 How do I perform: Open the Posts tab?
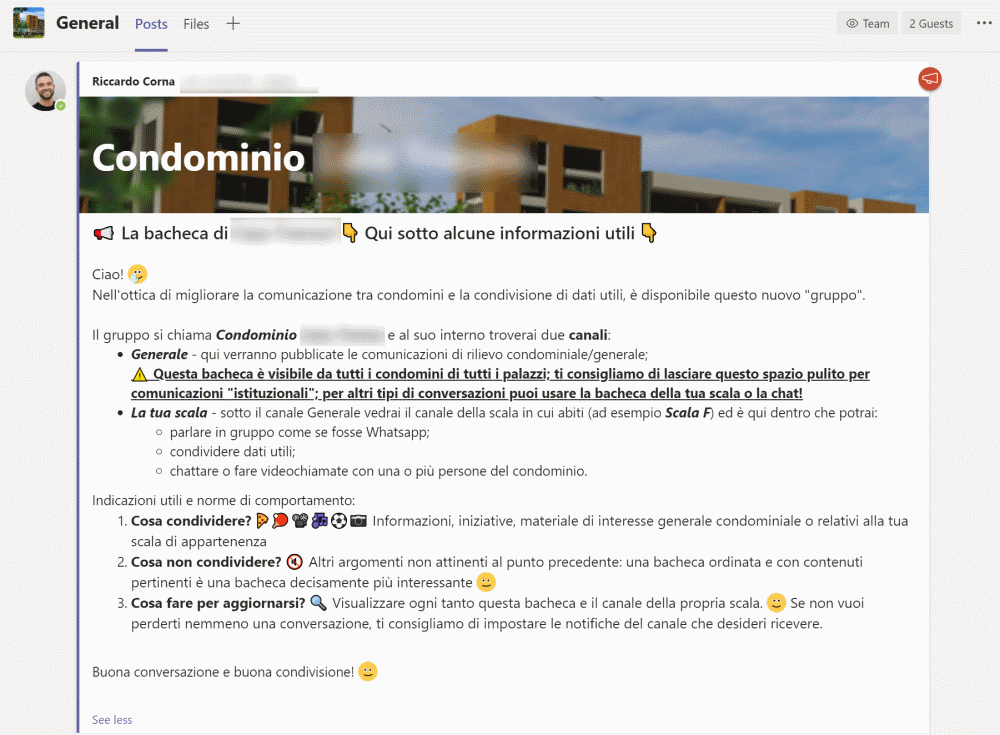(x=151, y=24)
